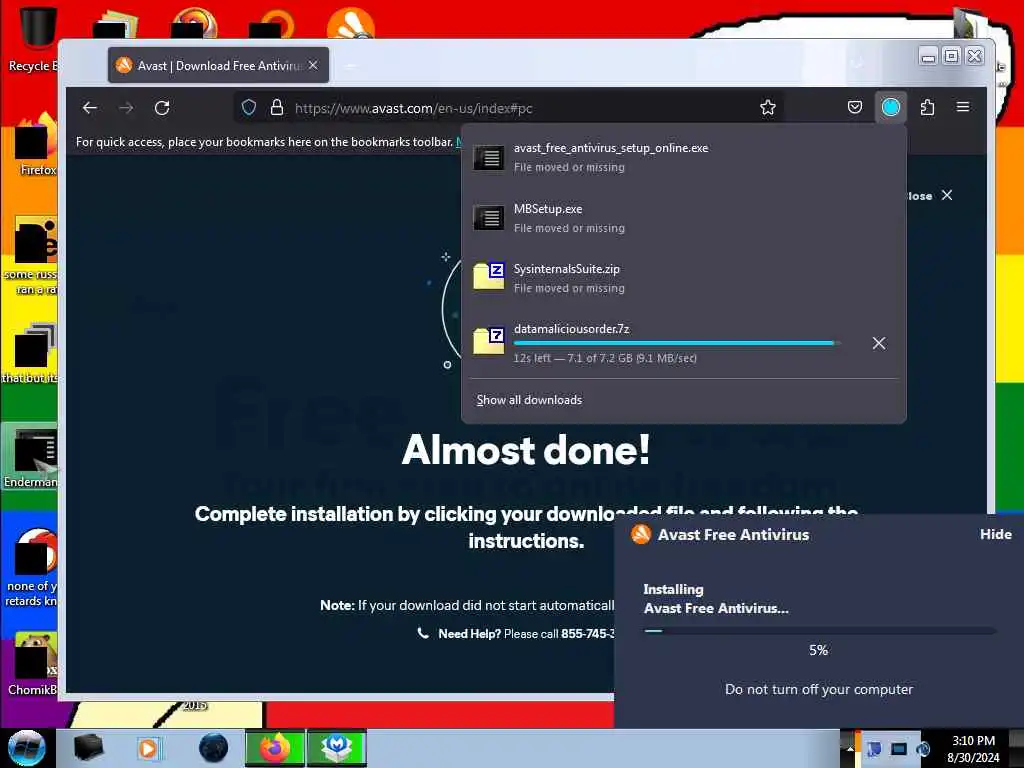Open SysinternalsSuite.zip download entry

[683, 278]
